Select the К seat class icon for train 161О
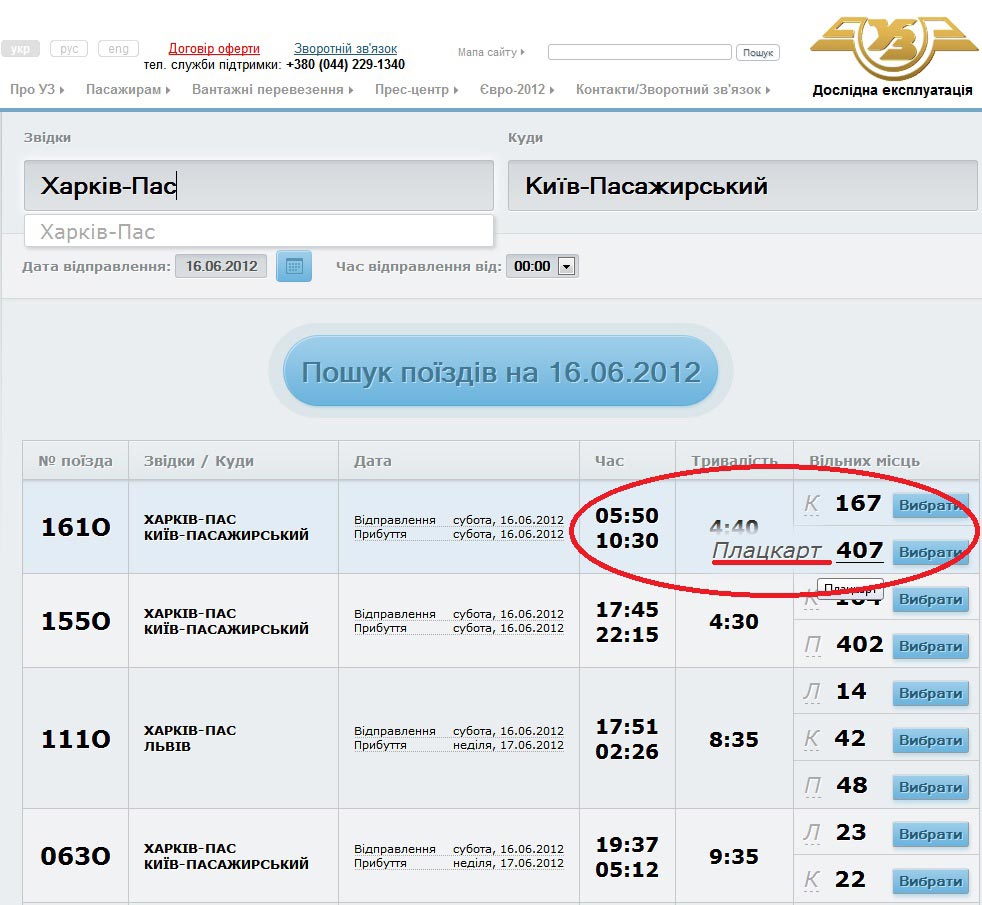 pos(812,504)
